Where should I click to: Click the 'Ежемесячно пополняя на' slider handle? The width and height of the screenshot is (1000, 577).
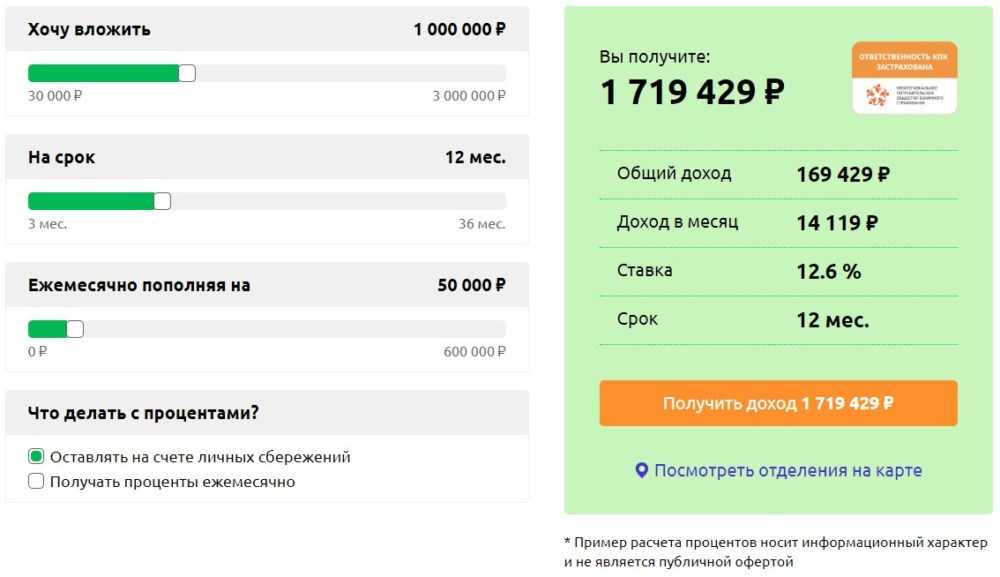click(75, 329)
